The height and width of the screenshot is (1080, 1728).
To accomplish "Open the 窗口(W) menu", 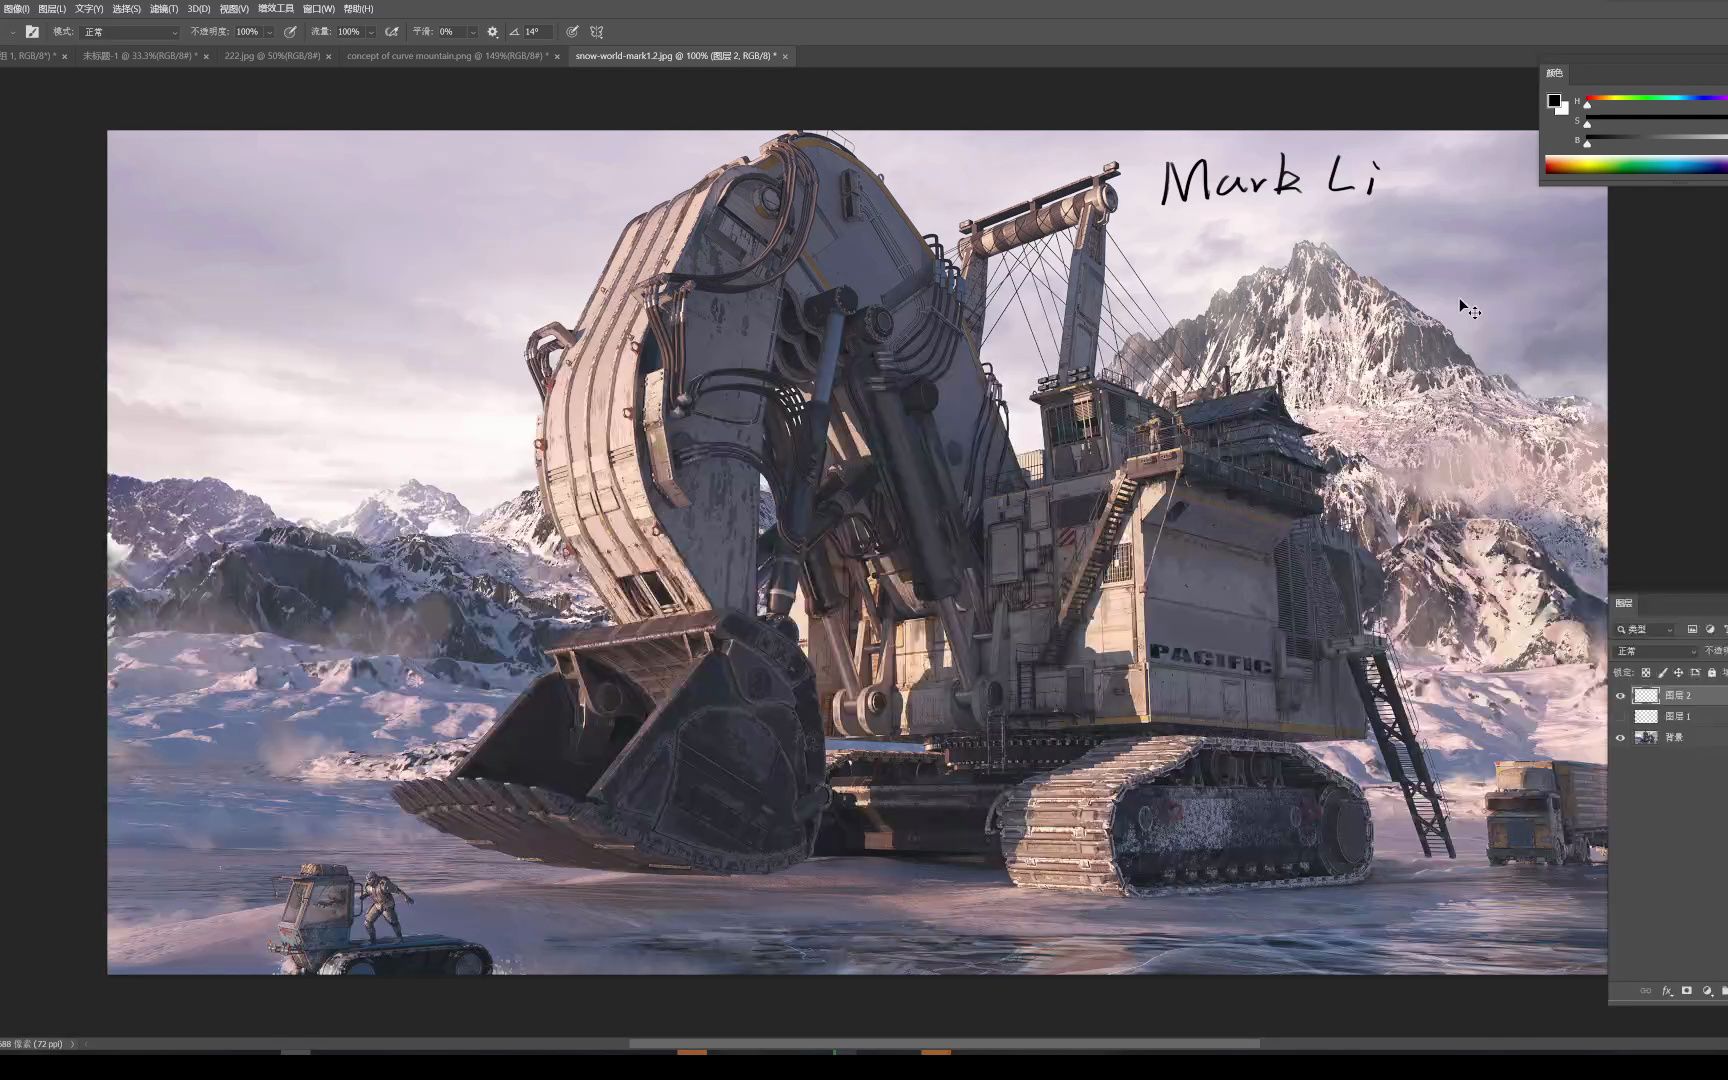I will click(x=319, y=9).
